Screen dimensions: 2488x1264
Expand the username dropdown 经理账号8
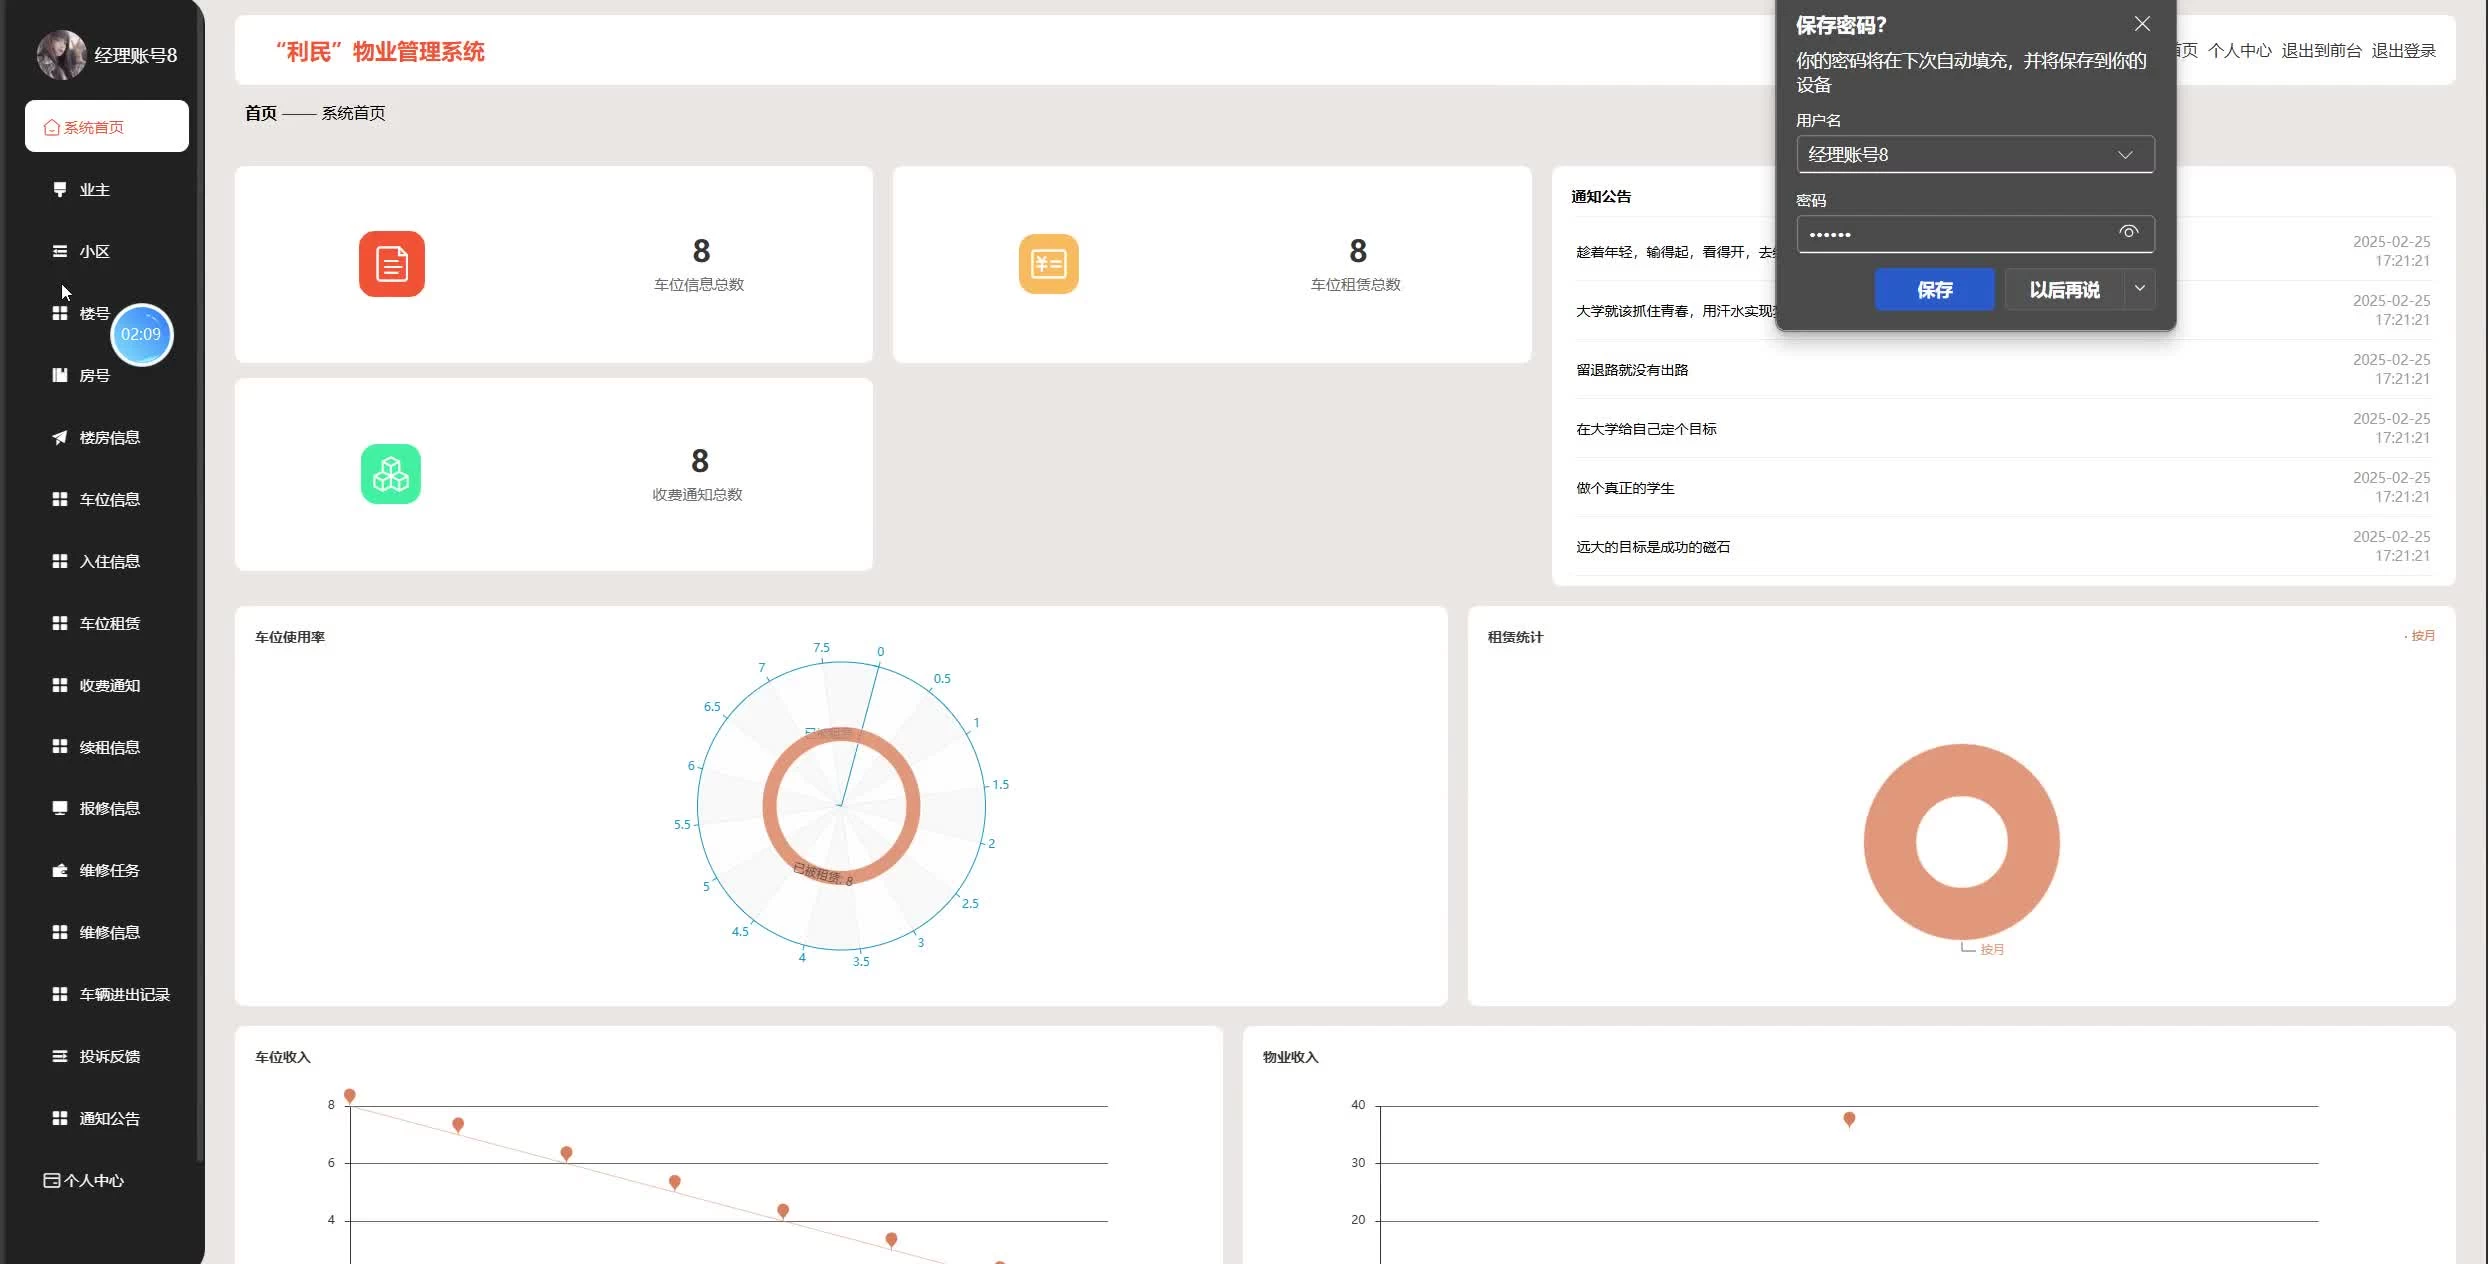[x=2125, y=155]
